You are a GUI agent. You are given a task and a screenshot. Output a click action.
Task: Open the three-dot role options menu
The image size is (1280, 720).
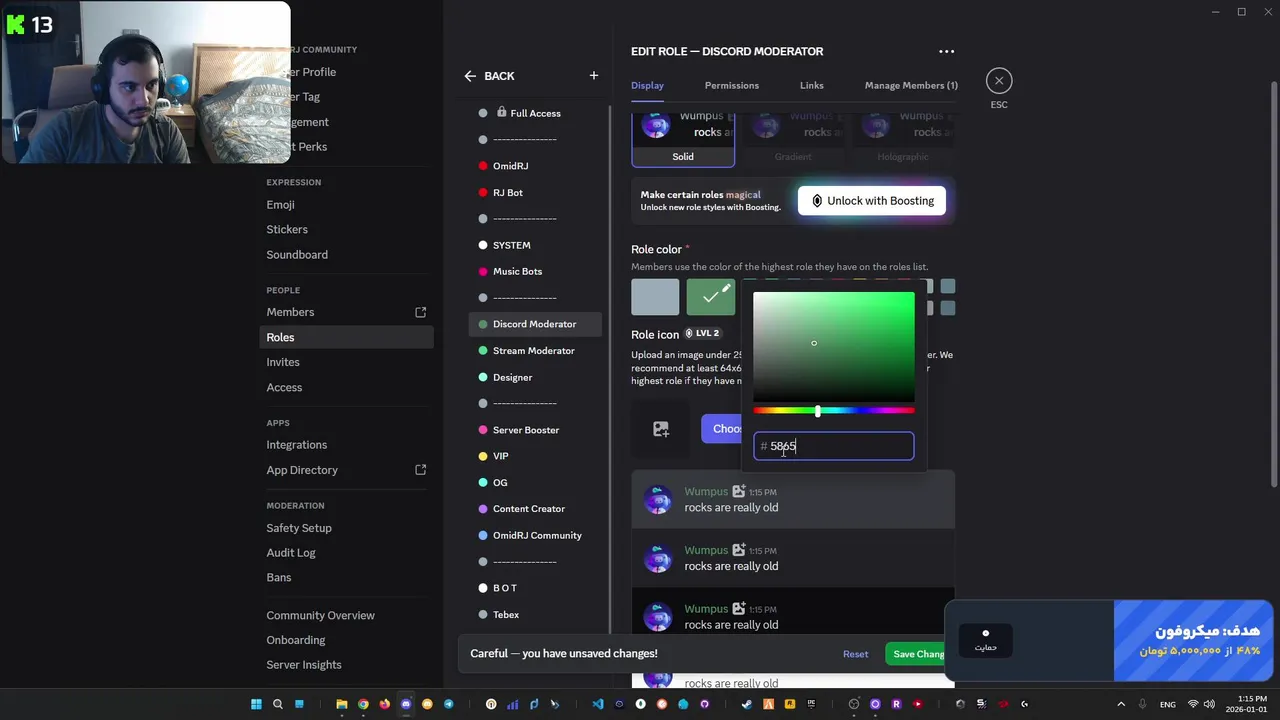pos(946,51)
